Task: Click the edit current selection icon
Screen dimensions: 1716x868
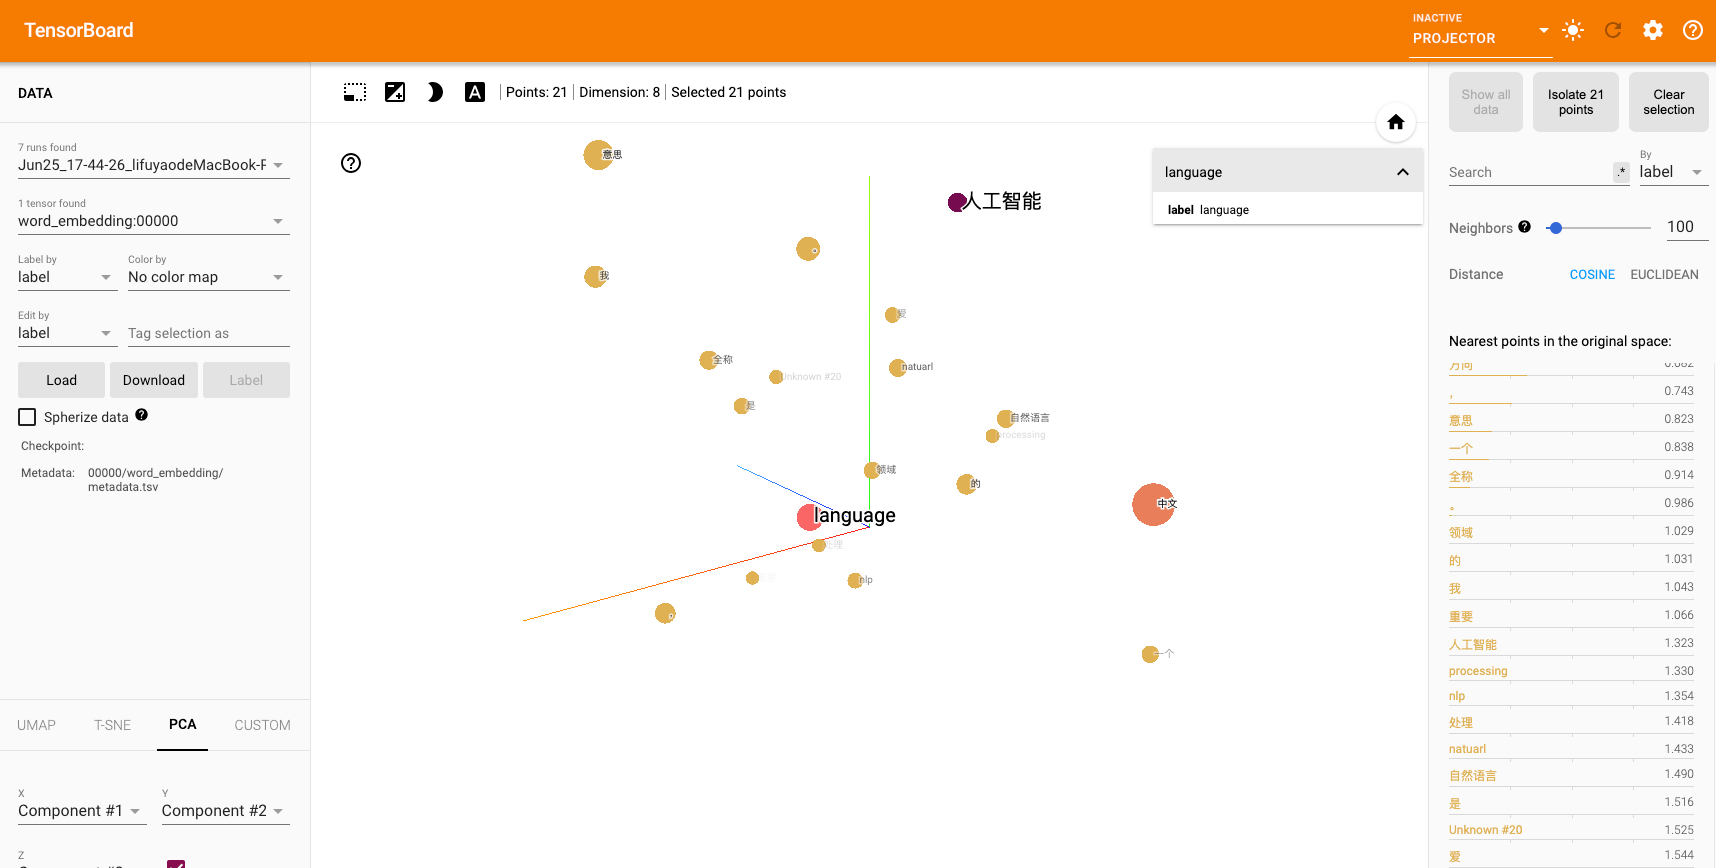Action: click(395, 92)
